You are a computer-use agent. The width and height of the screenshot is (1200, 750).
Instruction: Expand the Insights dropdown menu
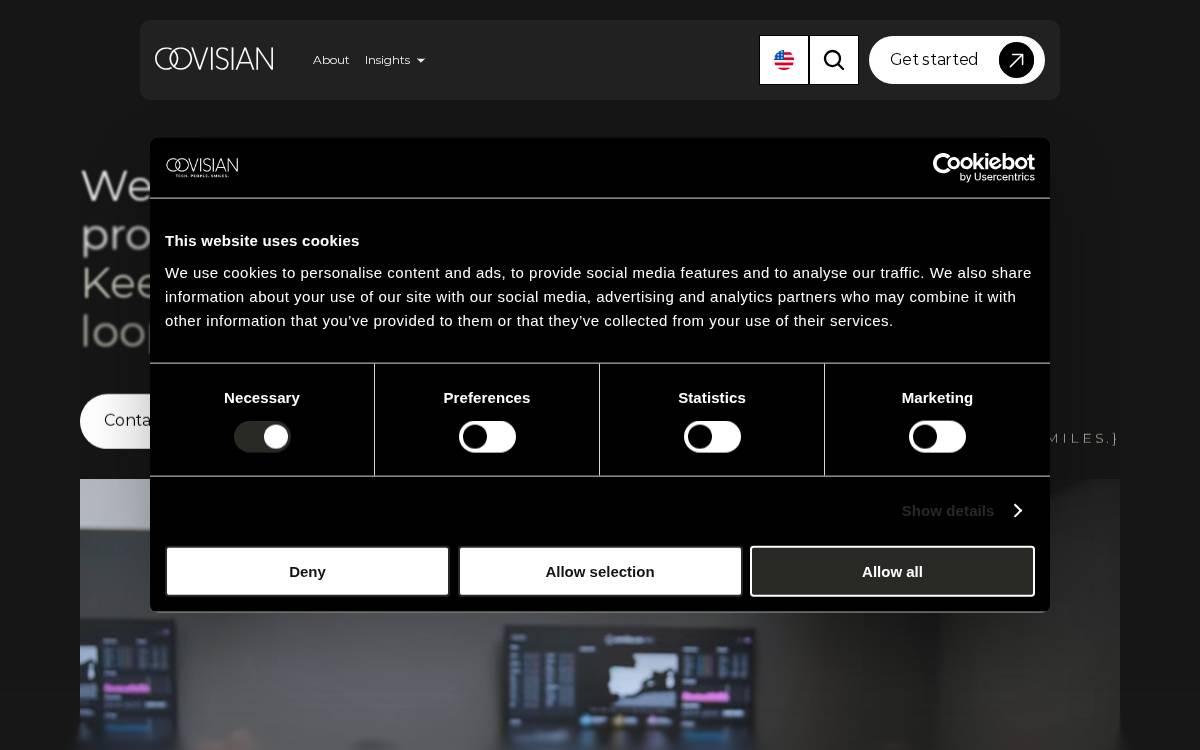(x=394, y=60)
